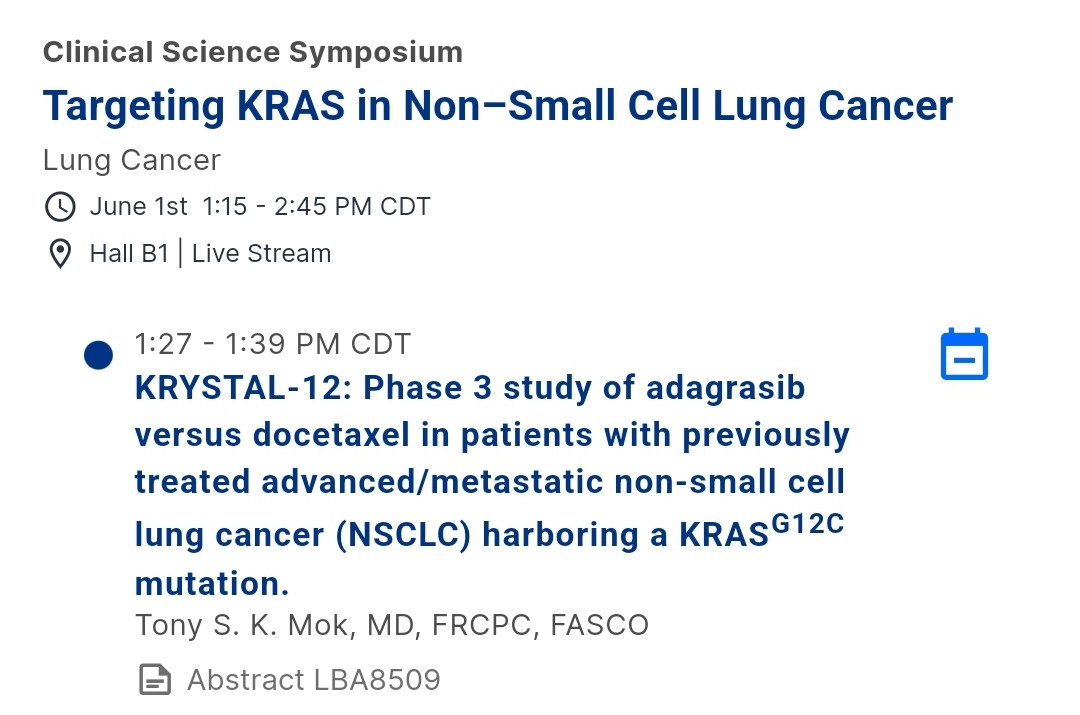Toggle the blue calendar icon for this talk

click(964, 354)
